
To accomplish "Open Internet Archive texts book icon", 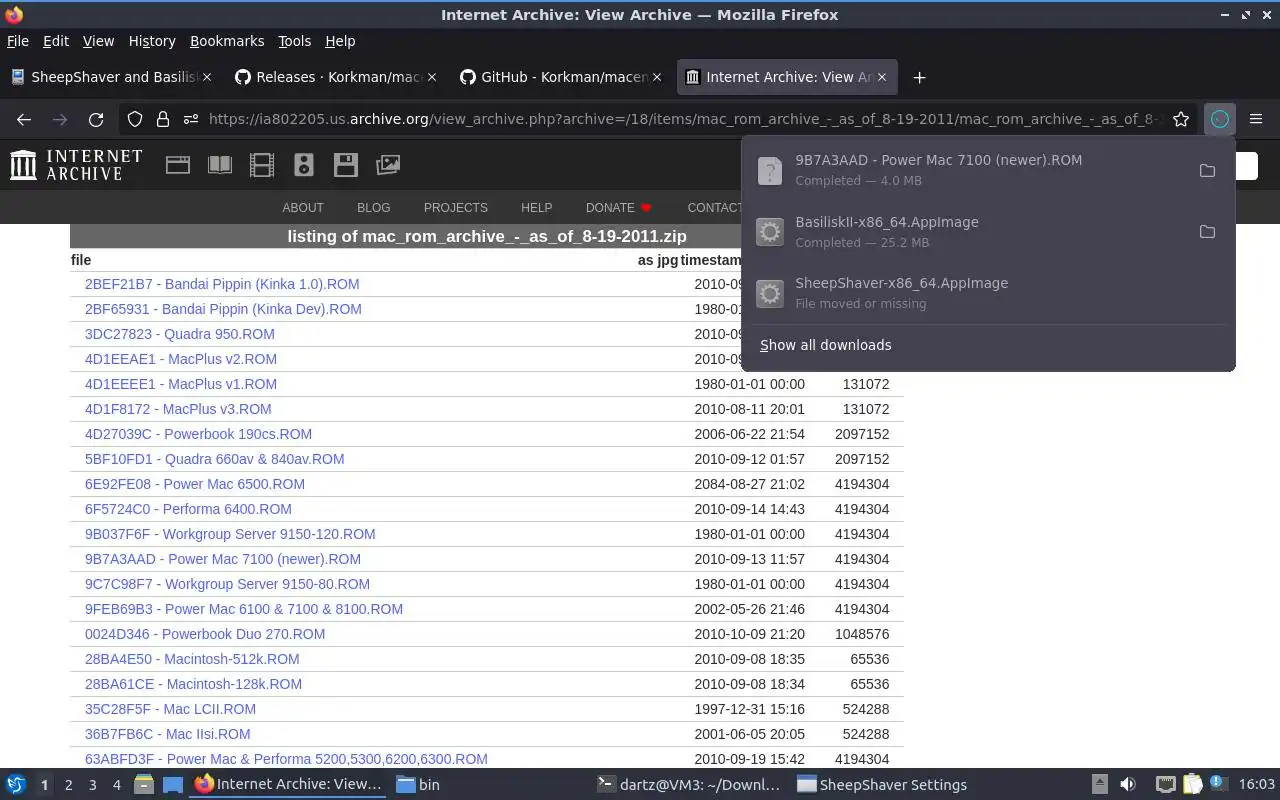I will [x=220, y=165].
